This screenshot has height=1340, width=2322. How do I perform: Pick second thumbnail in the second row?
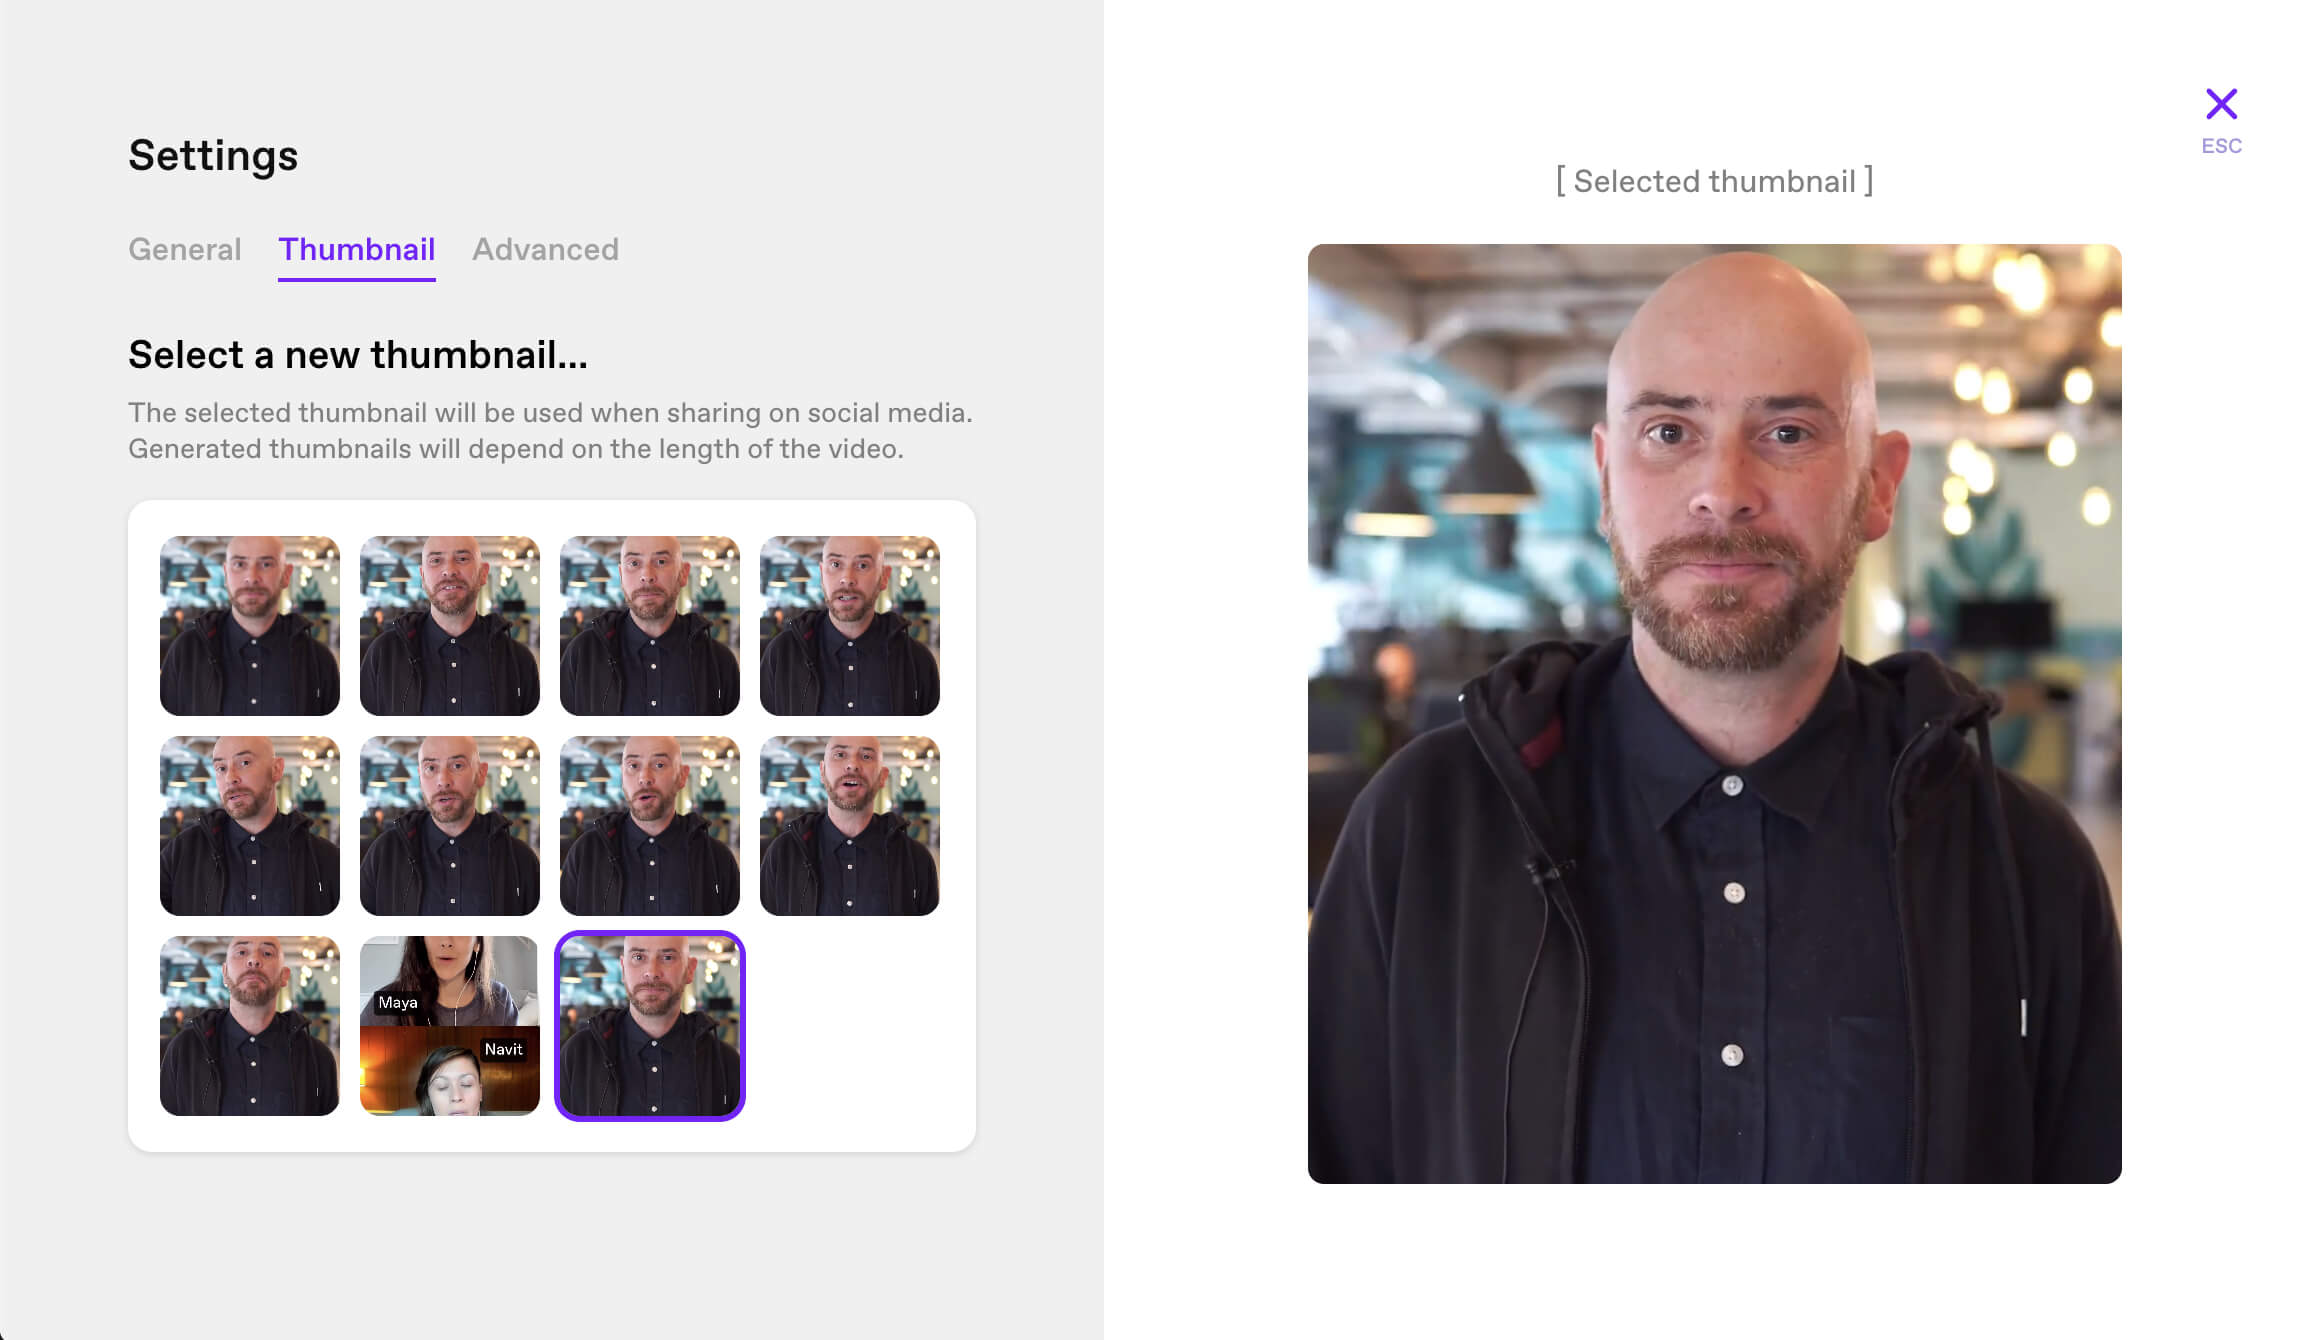(x=450, y=826)
